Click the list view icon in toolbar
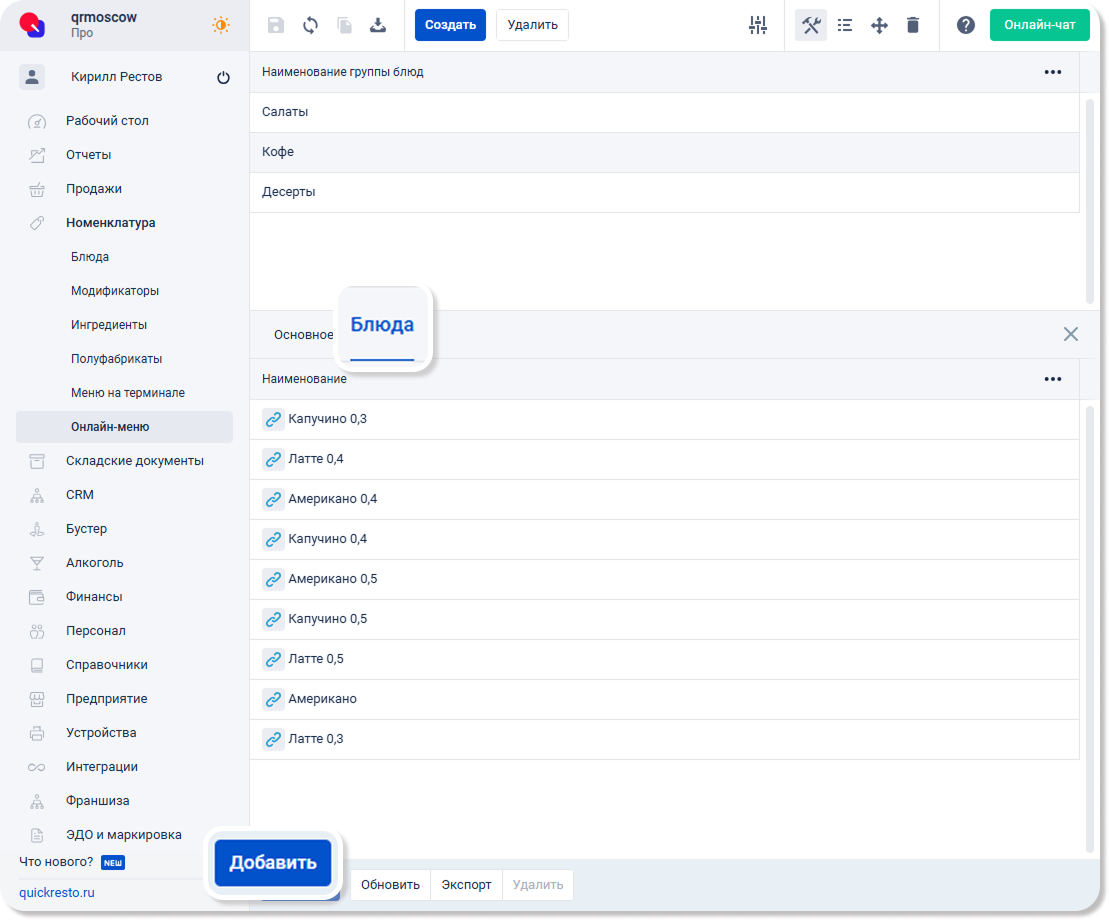The width and height of the screenshot is (1109, 920). pos(845,25)
